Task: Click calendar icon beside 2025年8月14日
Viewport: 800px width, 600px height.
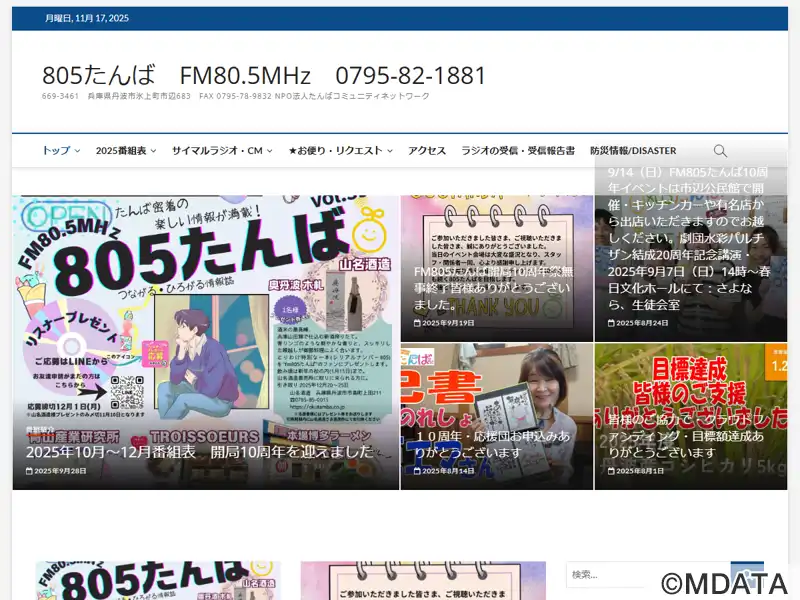Action: click(417, 471)
